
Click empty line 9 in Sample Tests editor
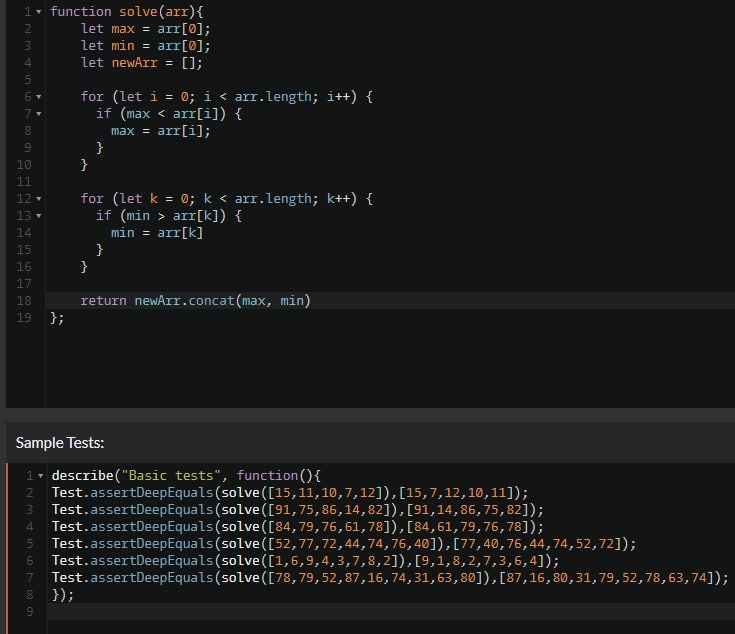click(x=391, y=612)
